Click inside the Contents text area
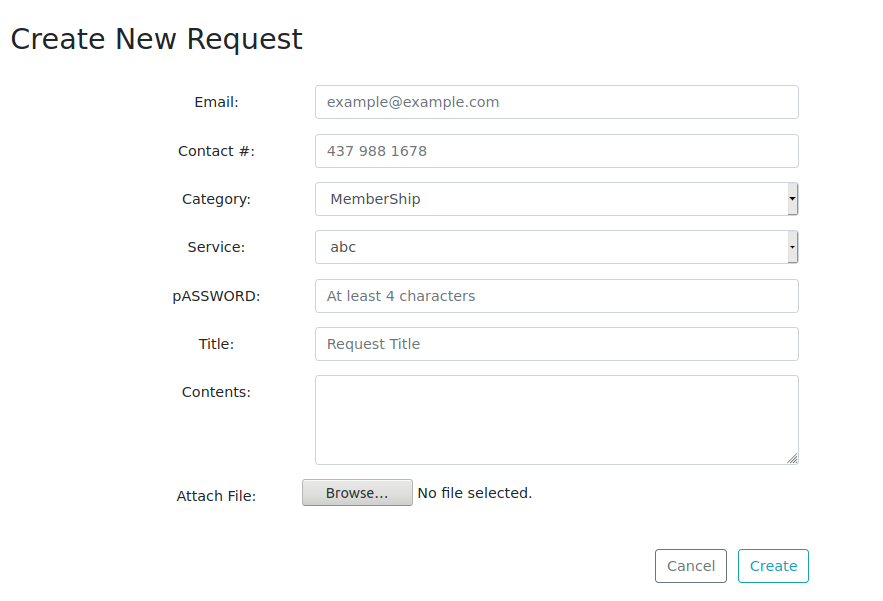 (556, 420)
